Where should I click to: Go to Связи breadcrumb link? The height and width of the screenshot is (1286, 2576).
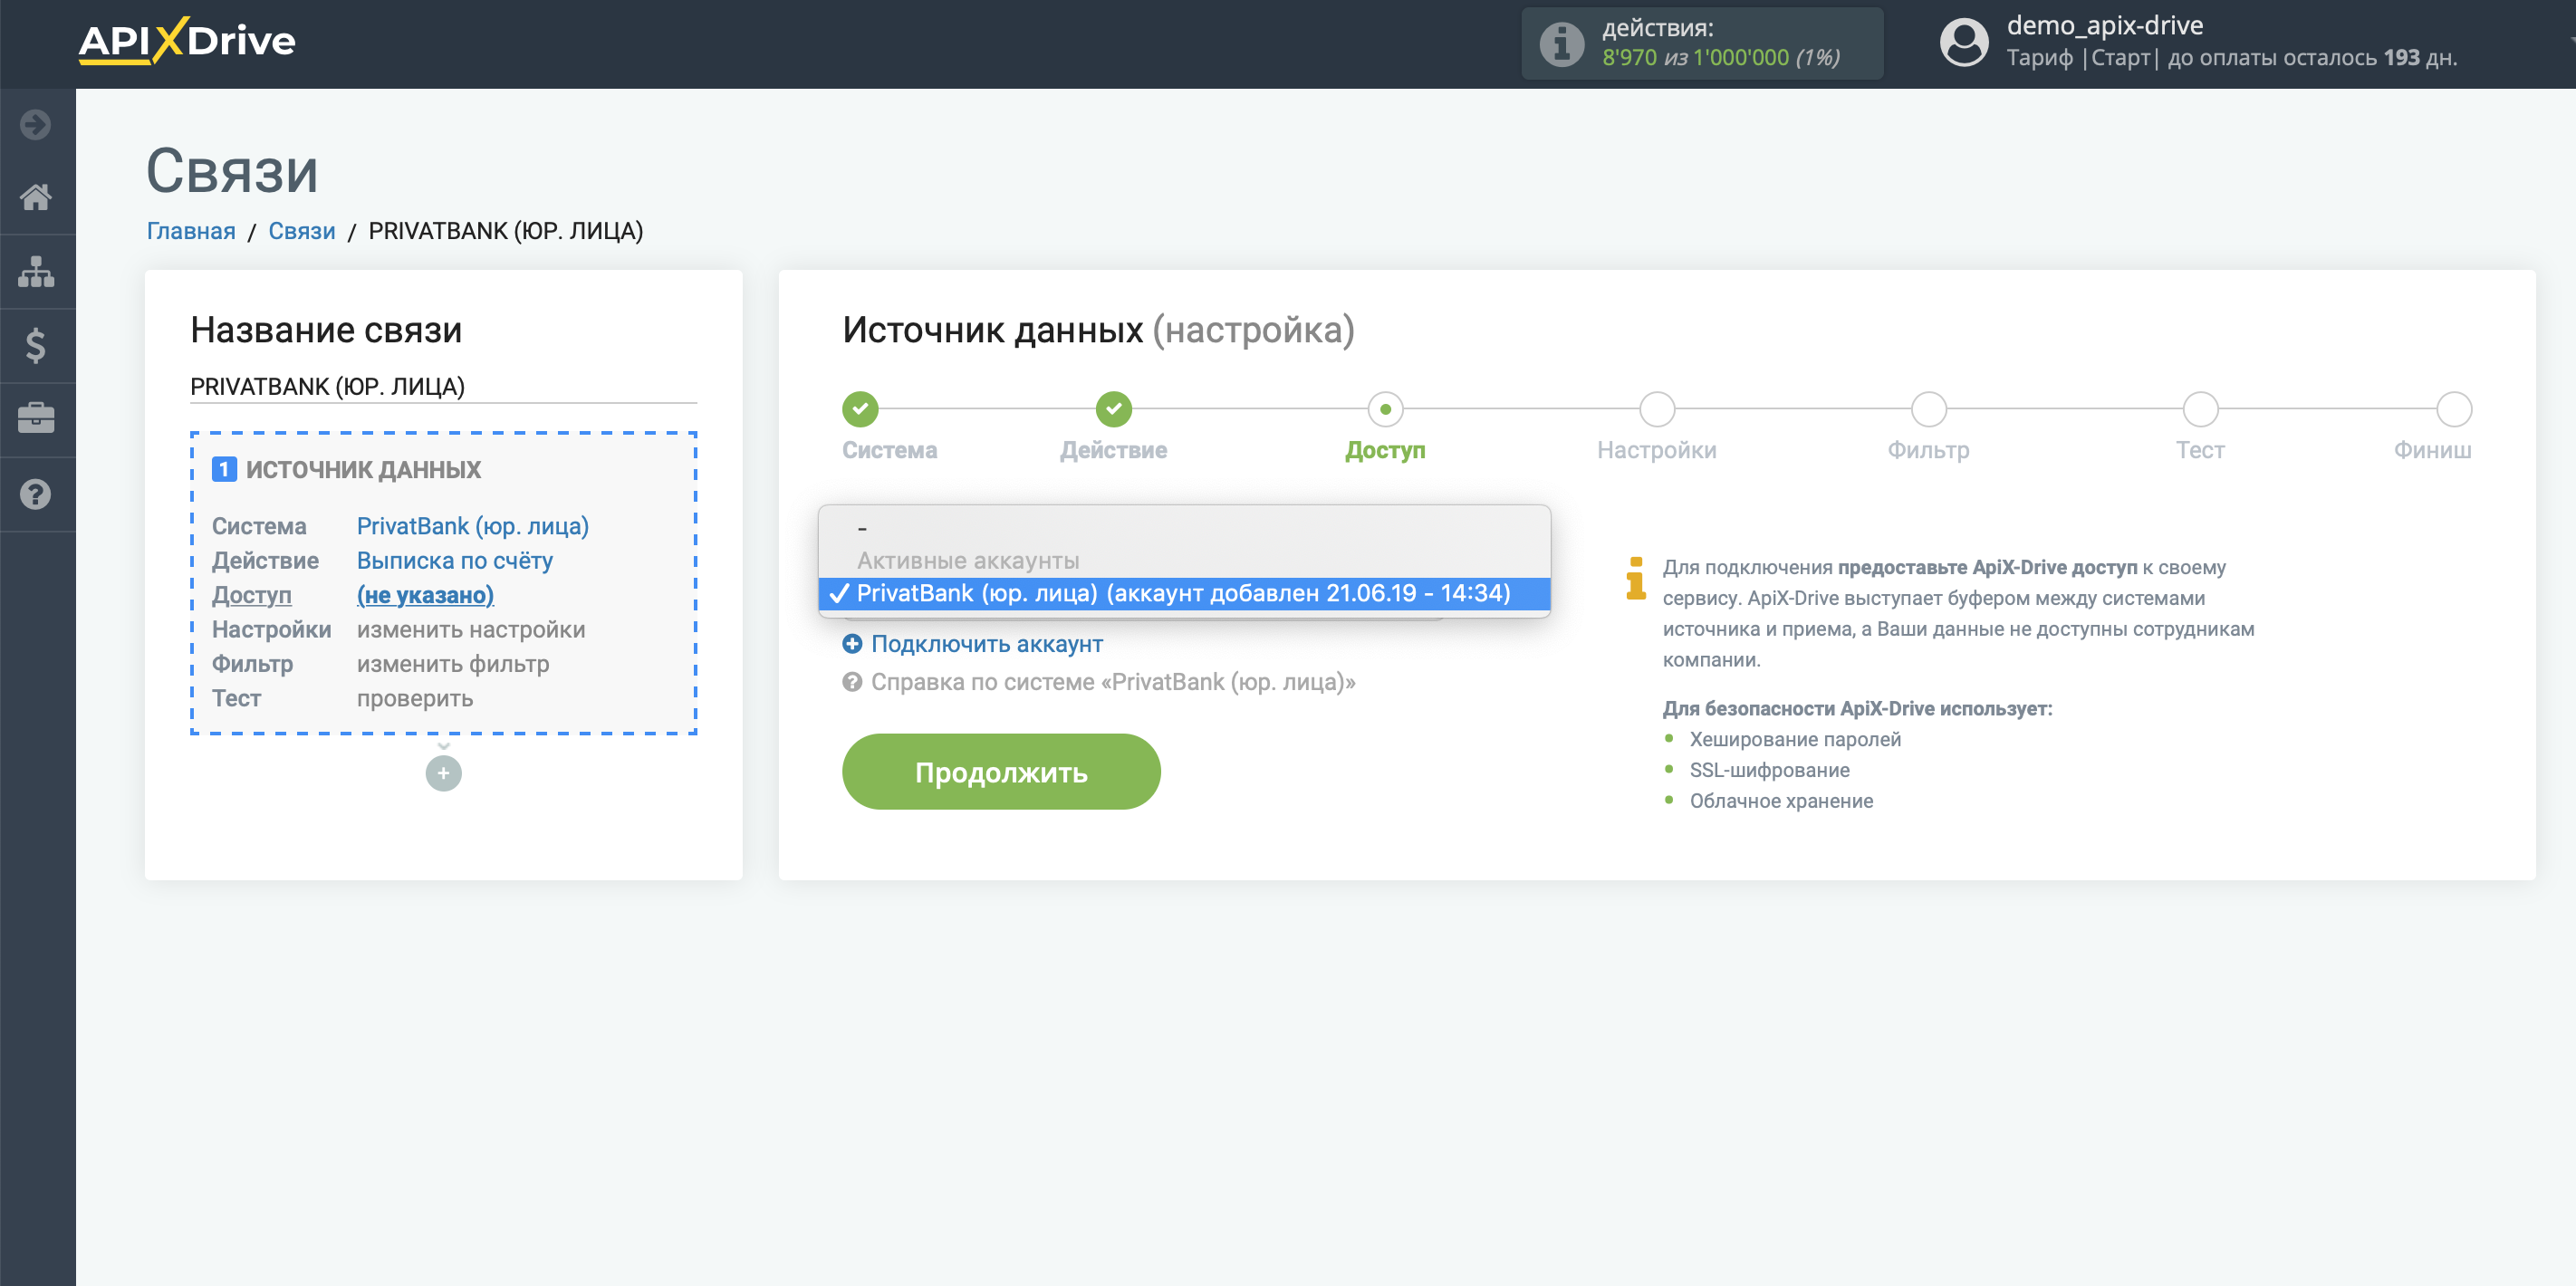click(301, 231)
